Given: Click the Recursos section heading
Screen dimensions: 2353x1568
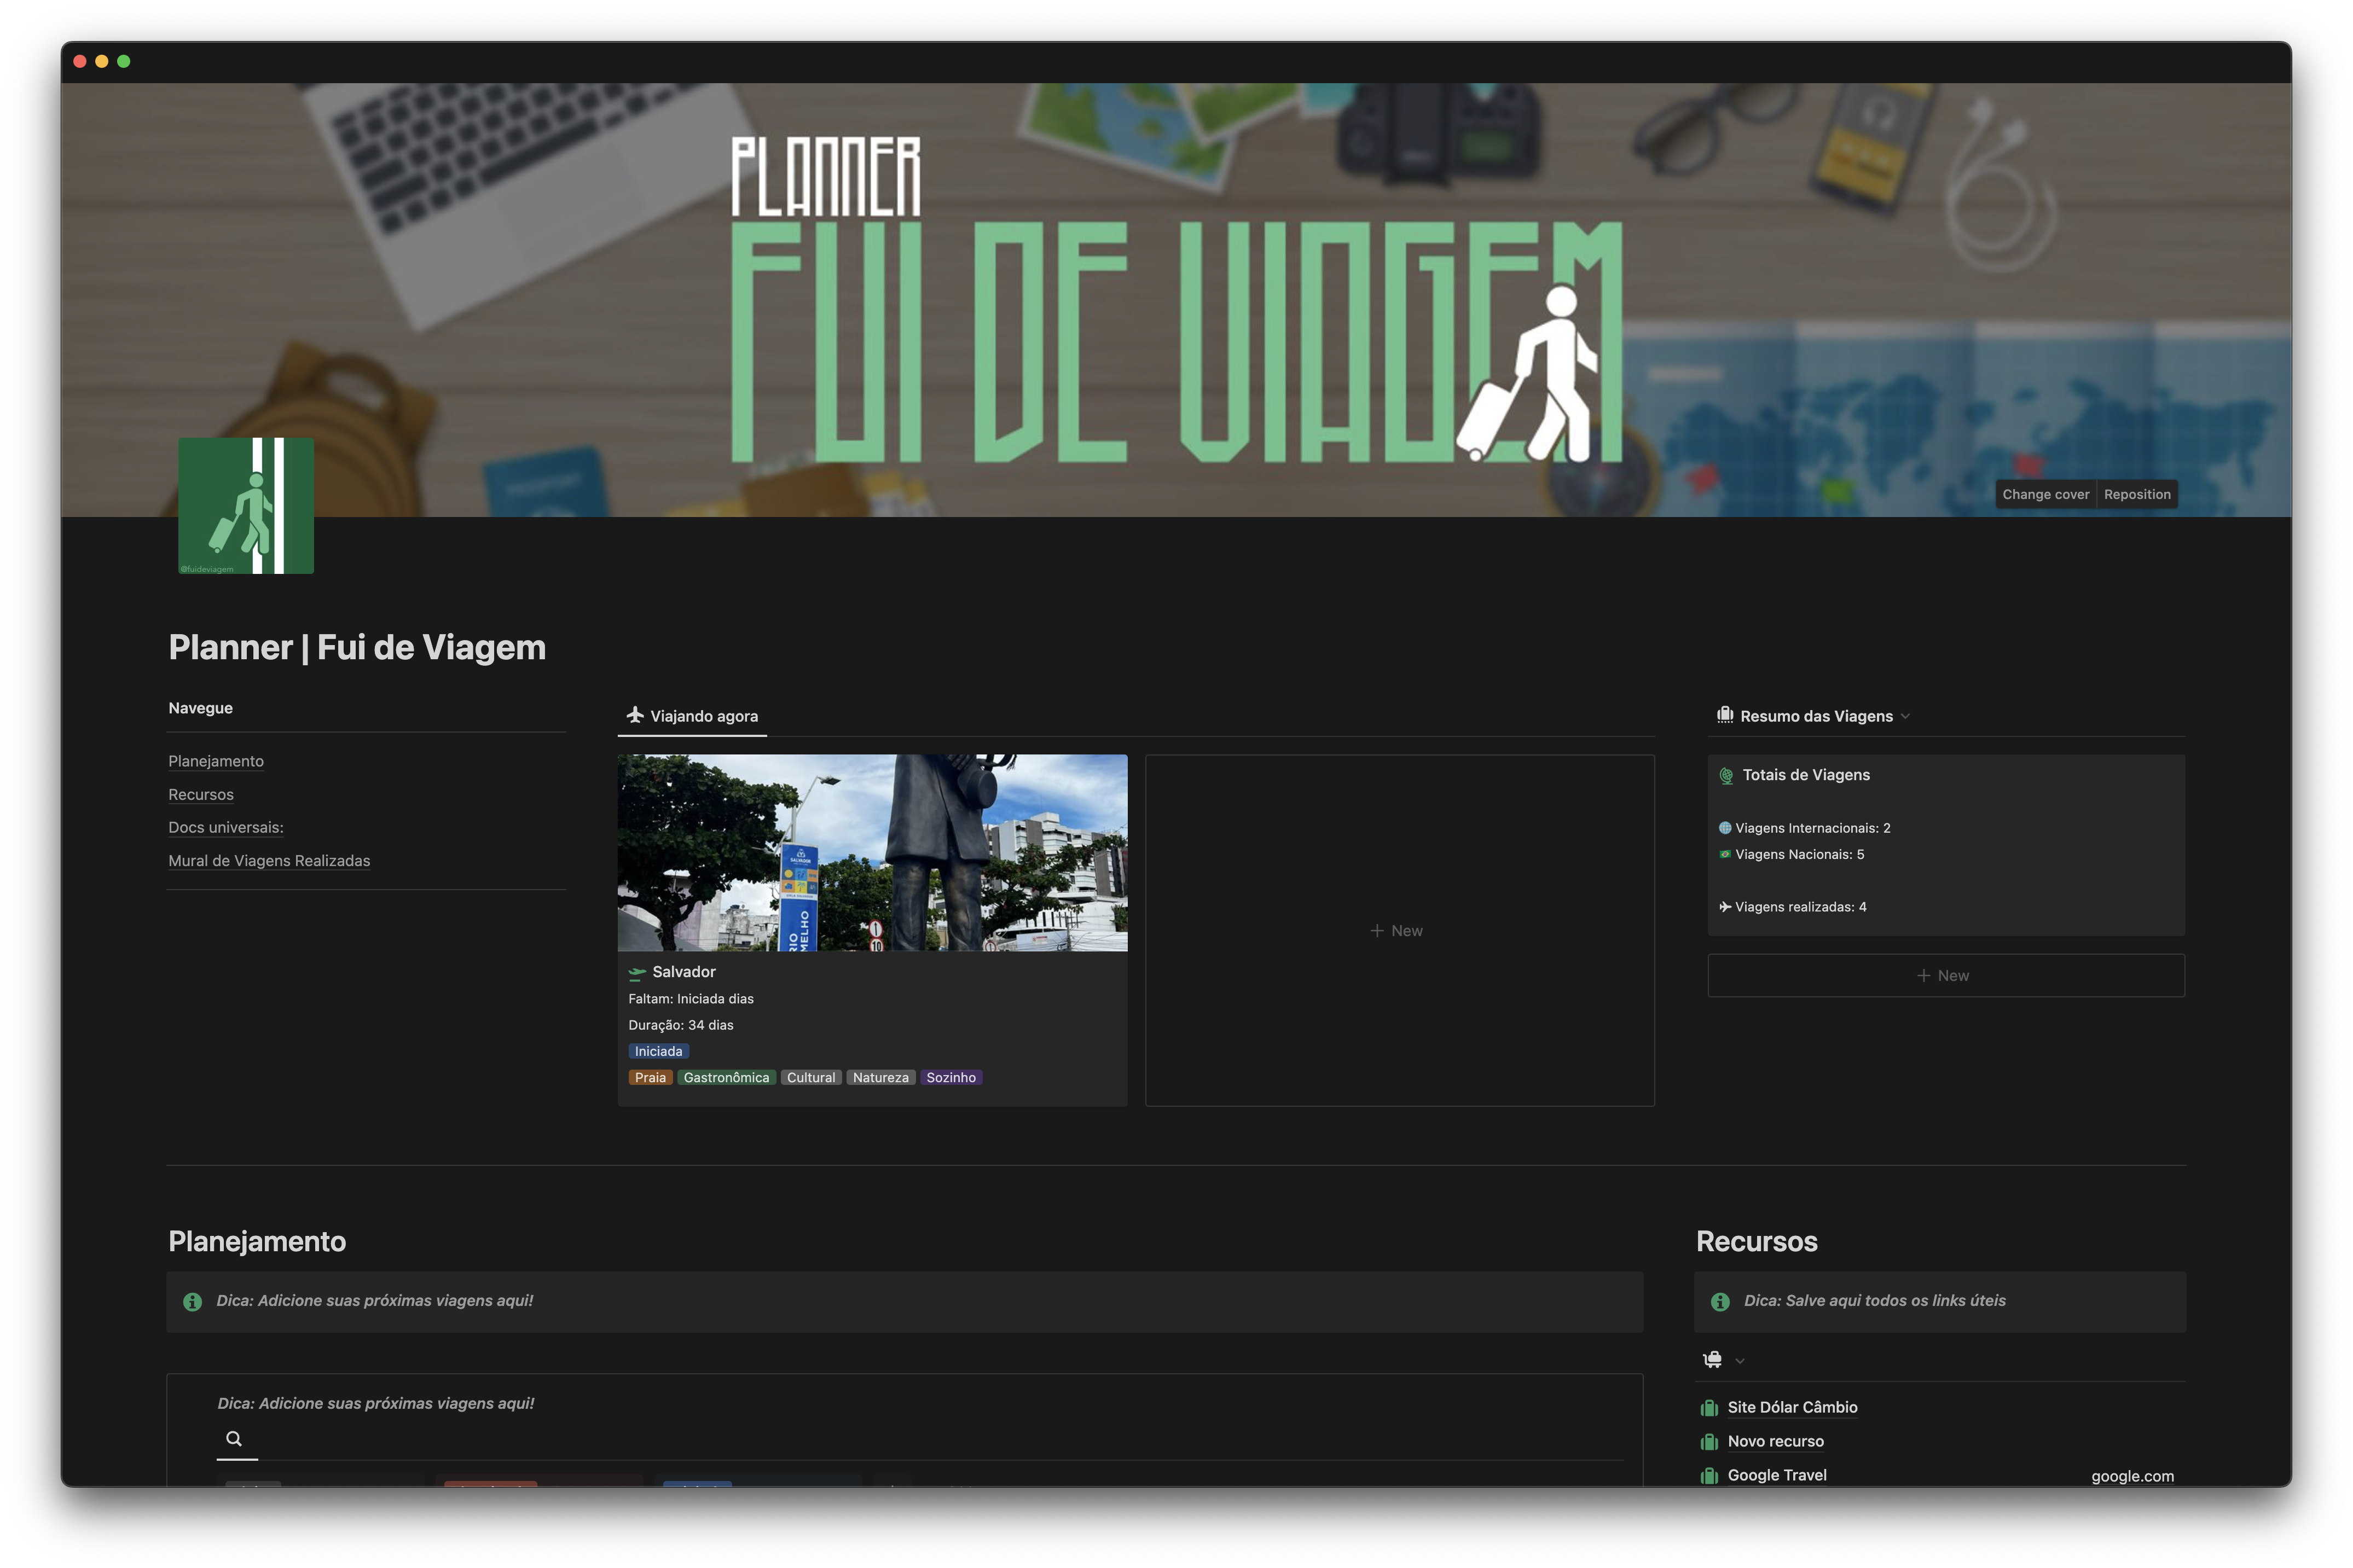Looking at the screenshot, I should coord(1756,1241).
